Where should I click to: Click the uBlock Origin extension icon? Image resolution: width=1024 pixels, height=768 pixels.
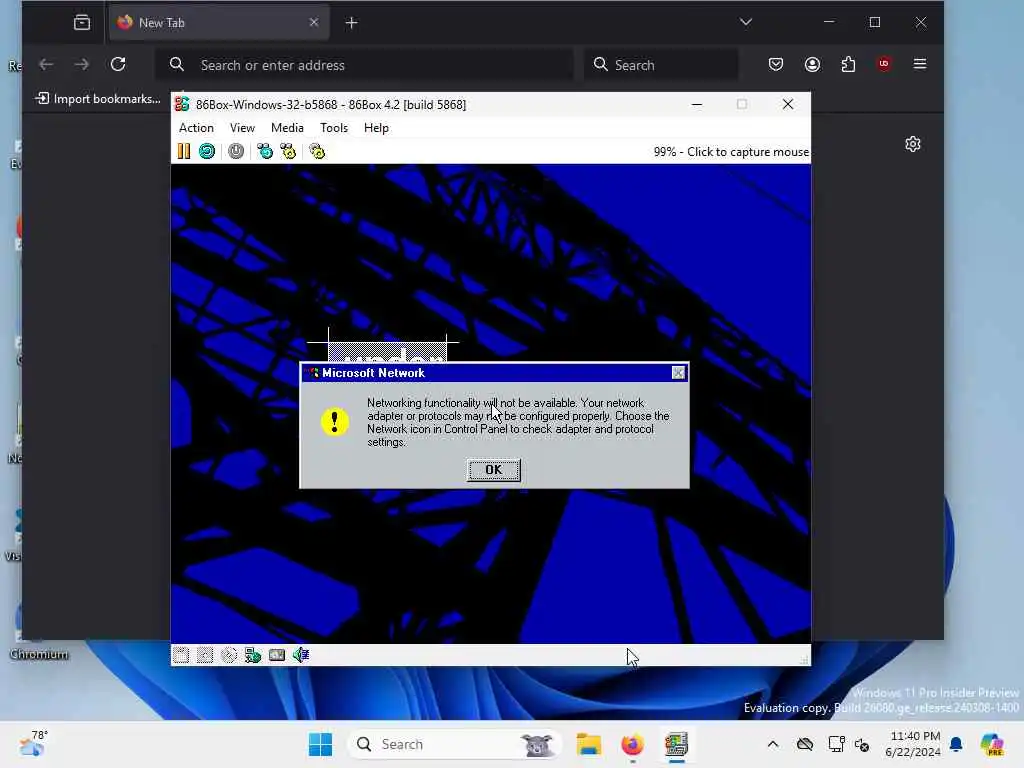(x=884, y=64)
